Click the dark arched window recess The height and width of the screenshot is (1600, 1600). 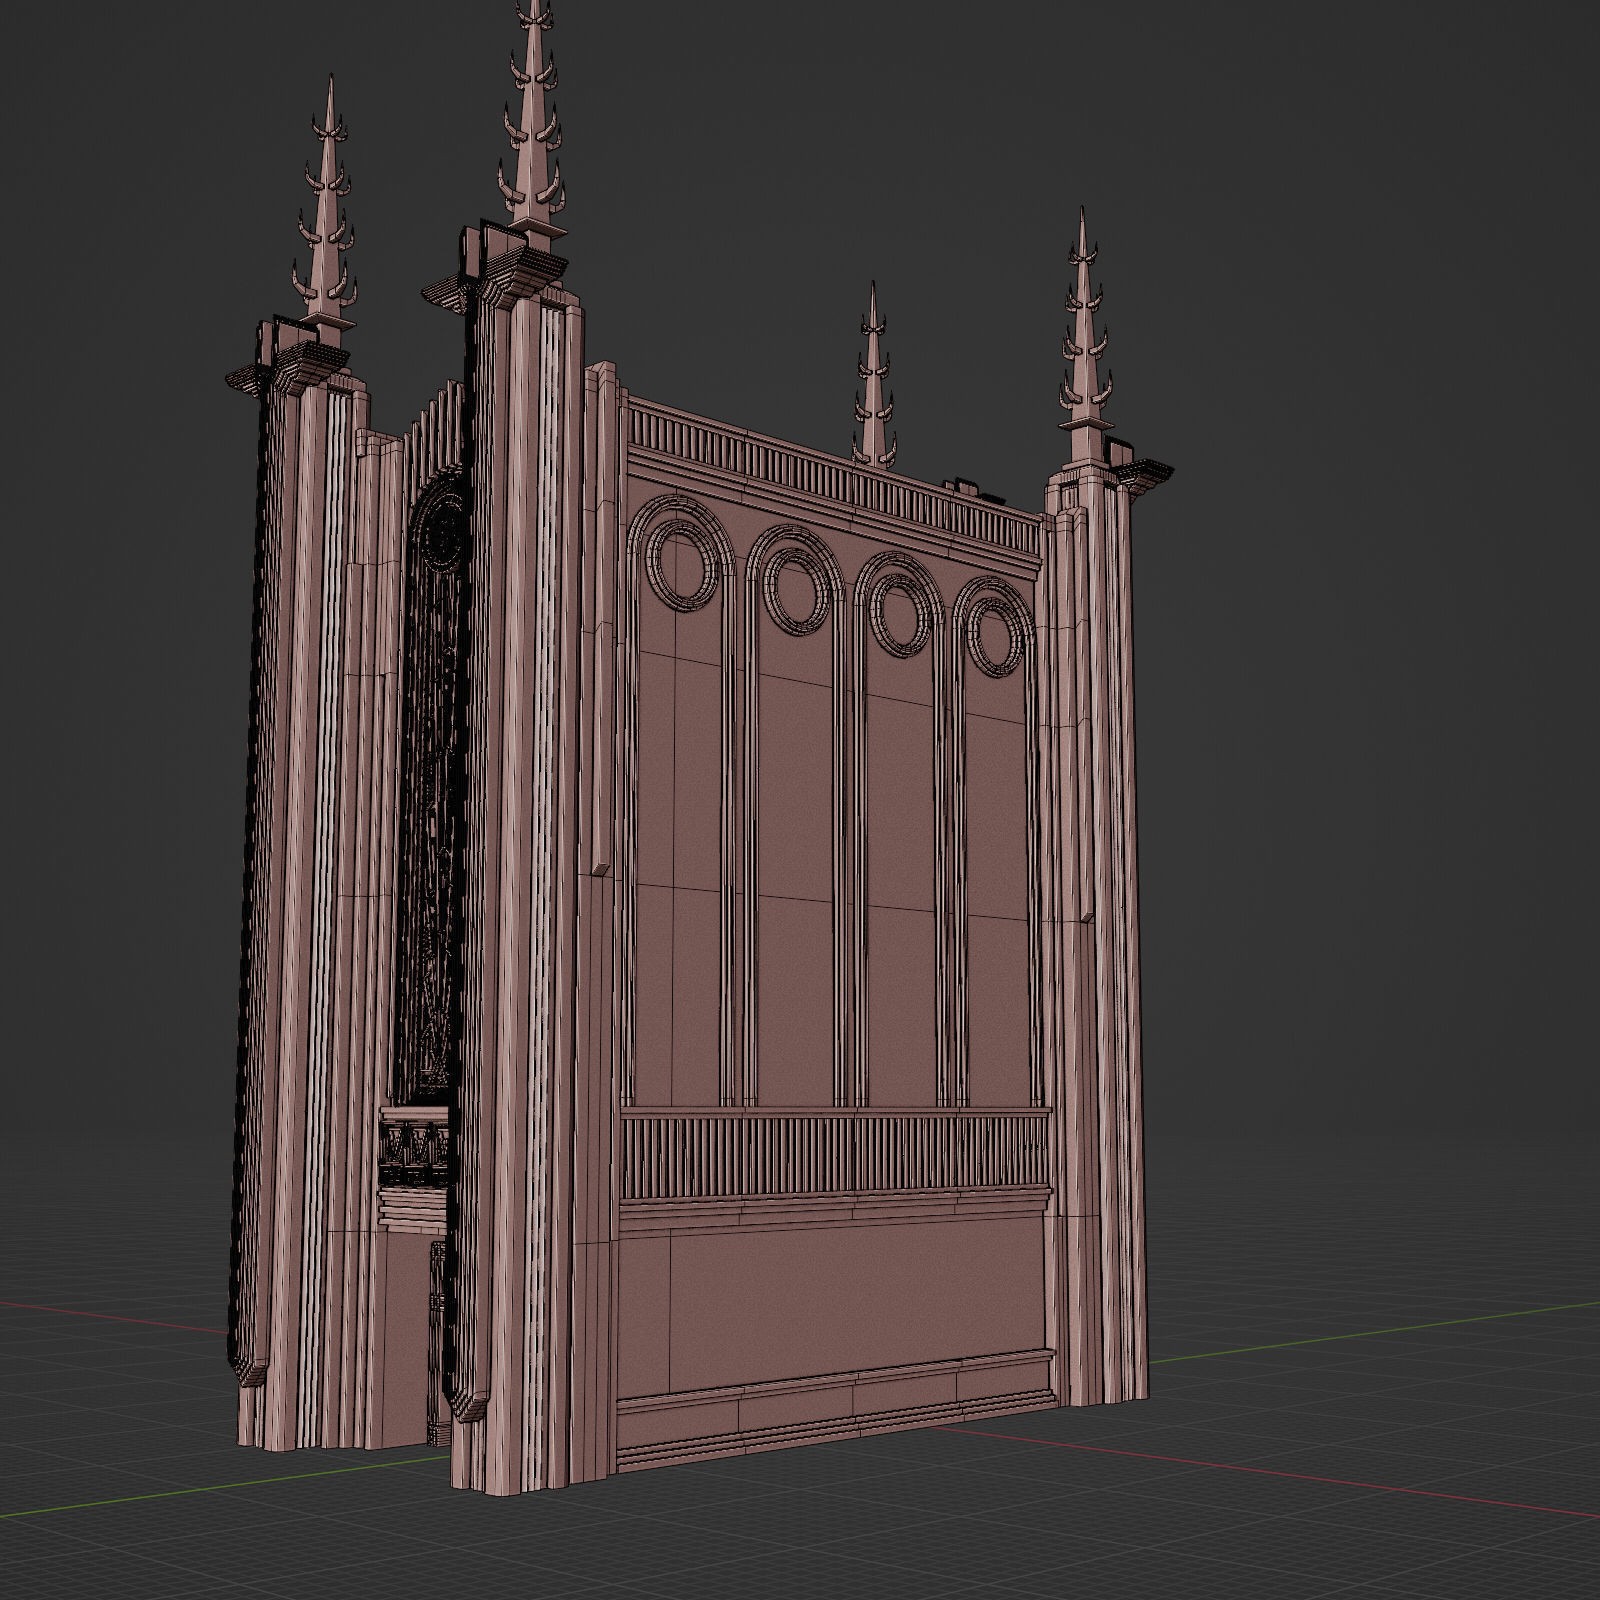(435, 800)
